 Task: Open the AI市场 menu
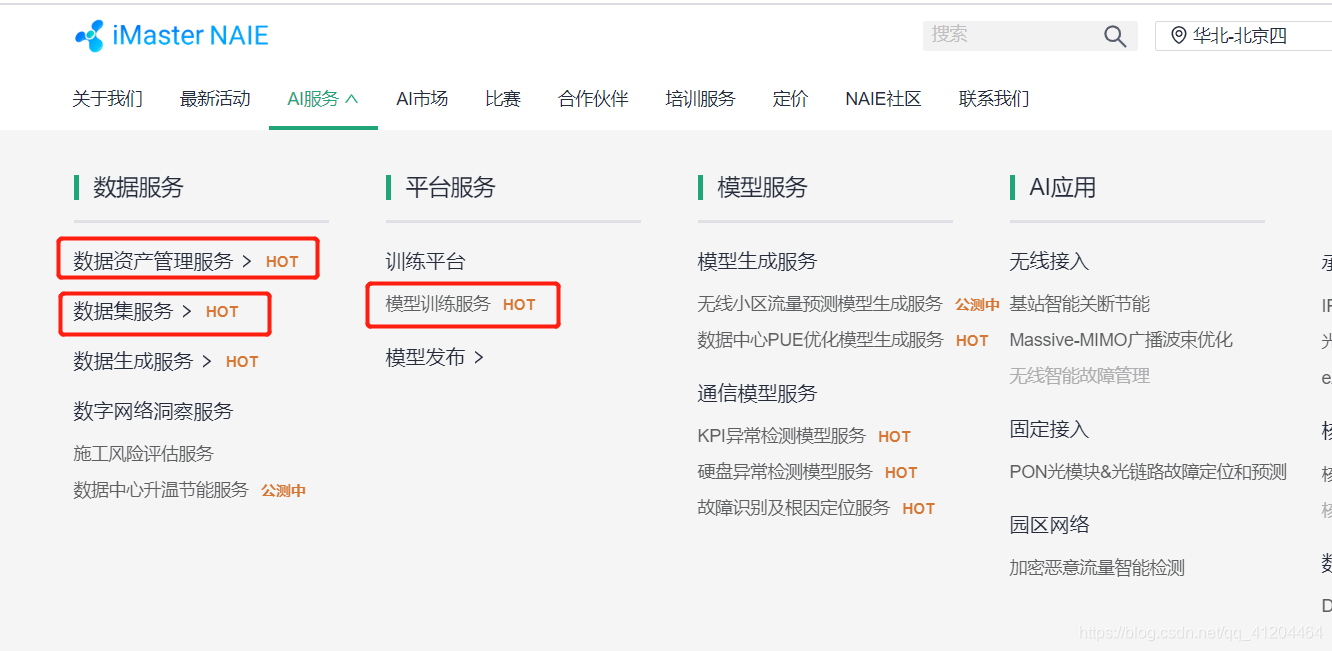pos(422,99)
